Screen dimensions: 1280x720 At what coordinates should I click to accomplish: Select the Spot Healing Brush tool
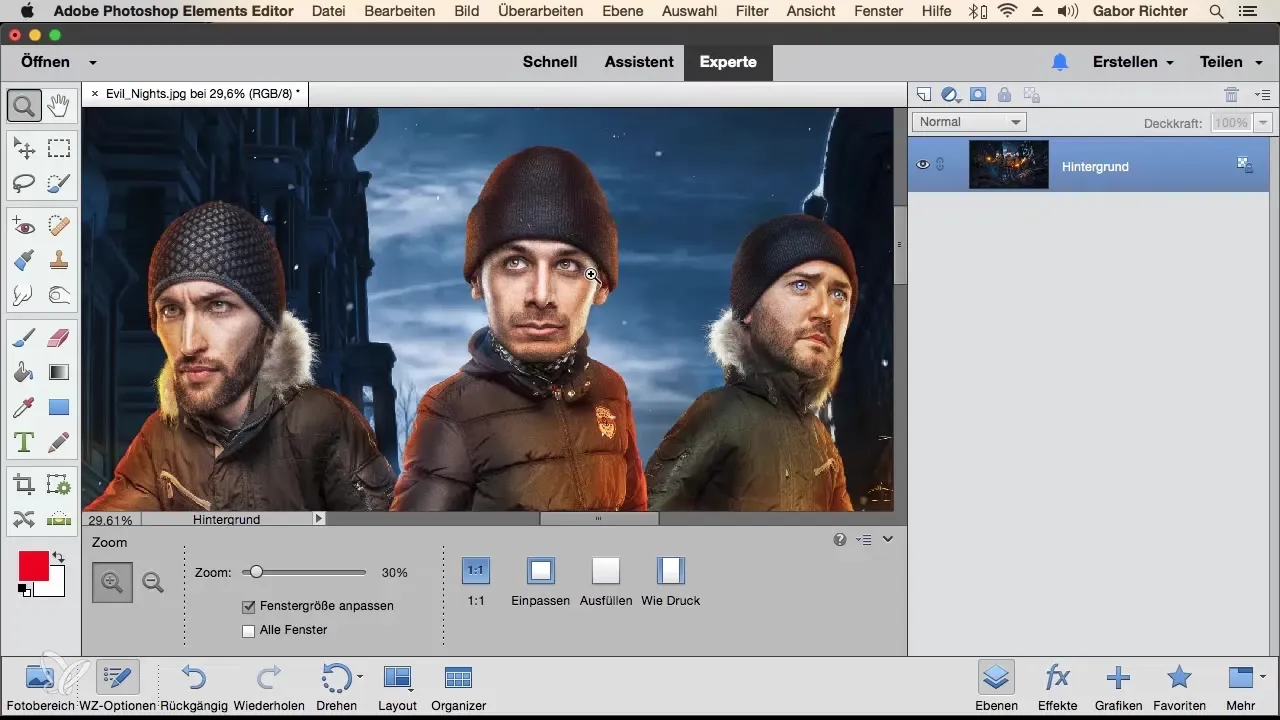tap(59, 227)
